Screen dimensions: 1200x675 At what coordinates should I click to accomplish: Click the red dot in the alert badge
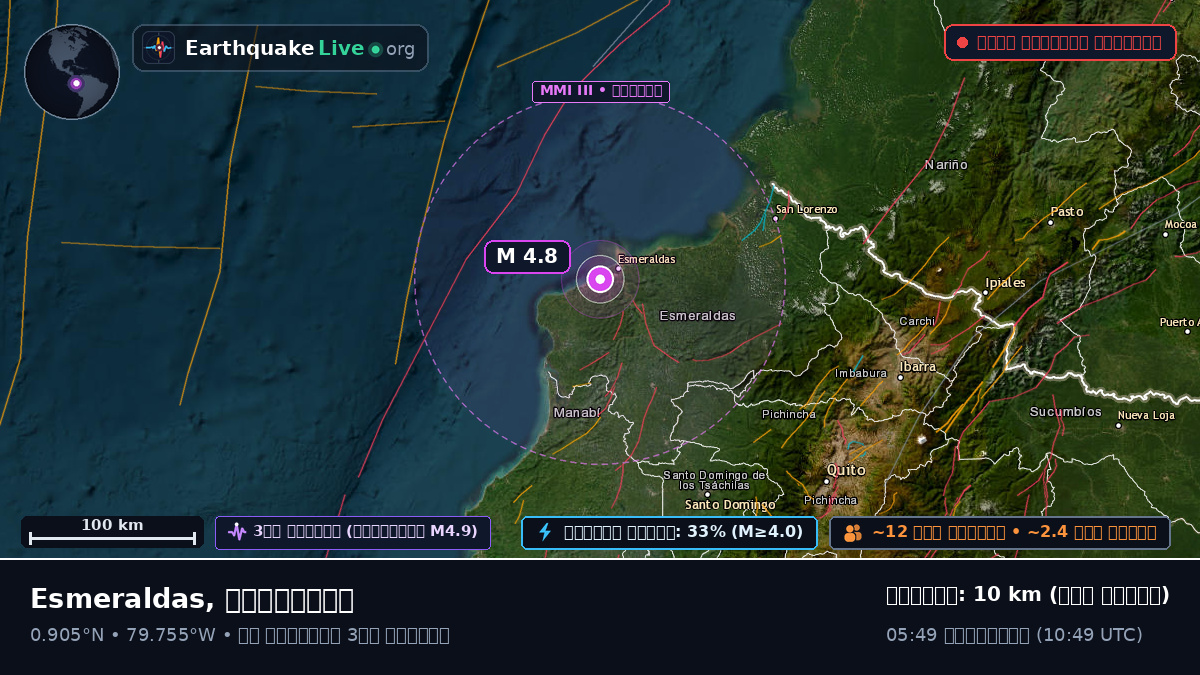(x=962, y=43)
